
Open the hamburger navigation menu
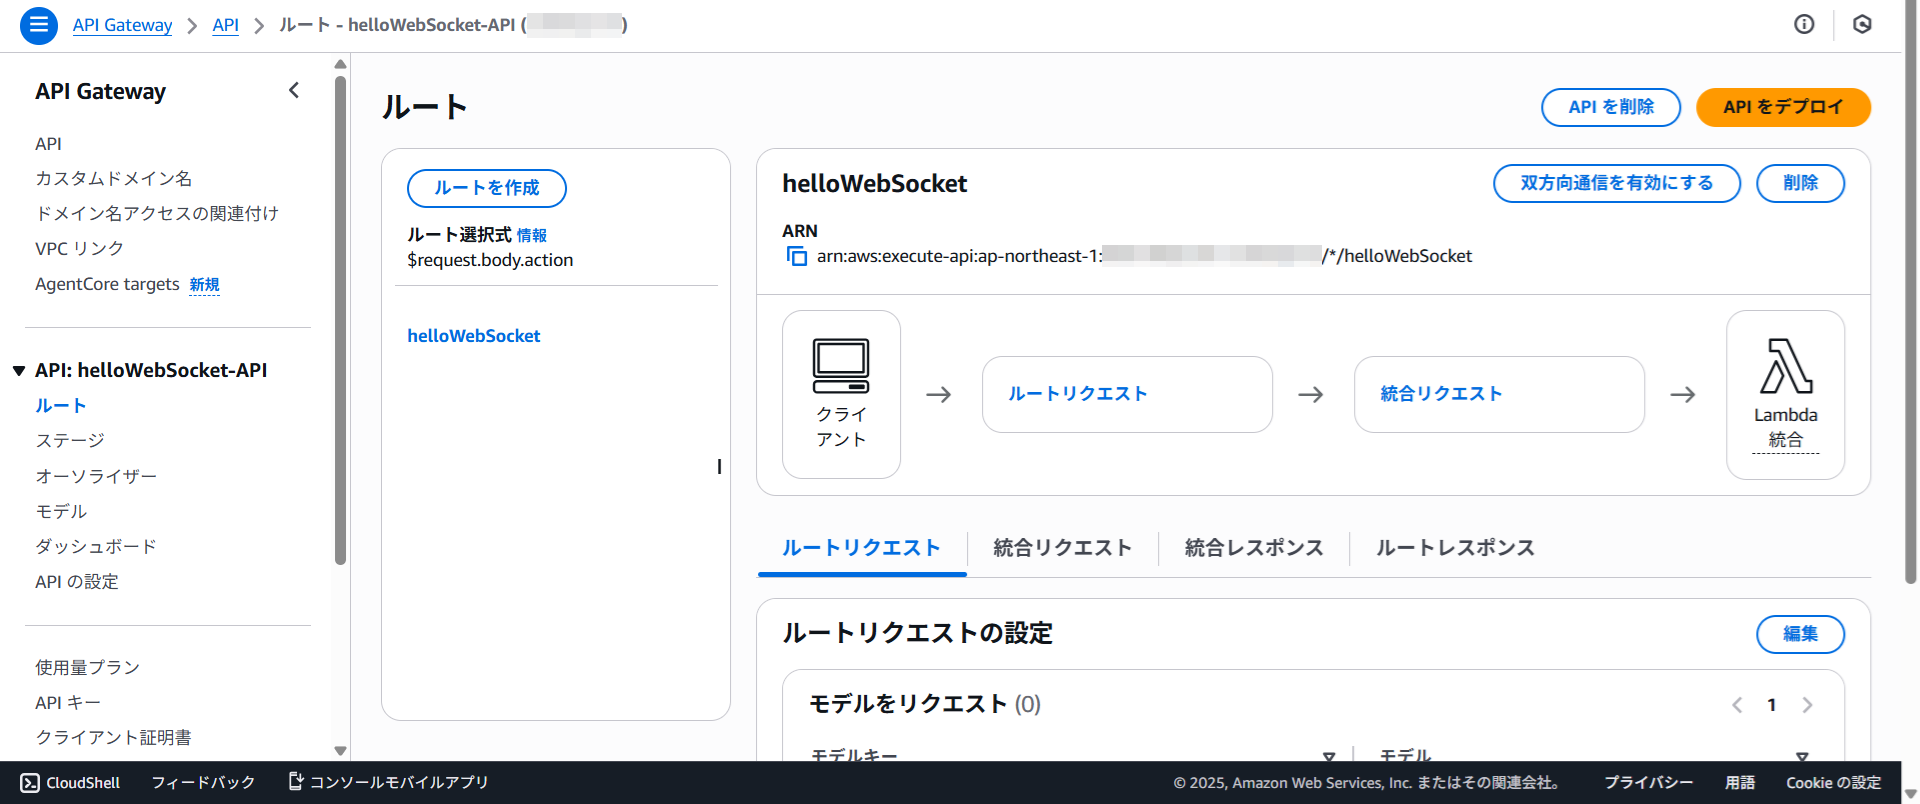tap(38, 25)
